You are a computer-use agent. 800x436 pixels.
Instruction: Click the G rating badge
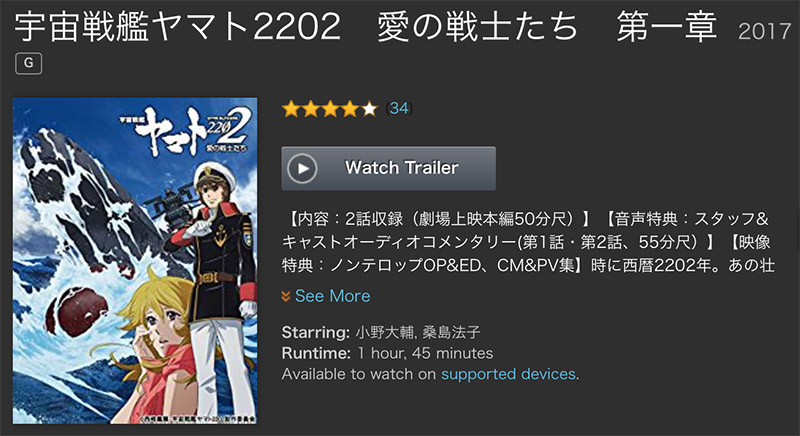click(x=29, y=63)
